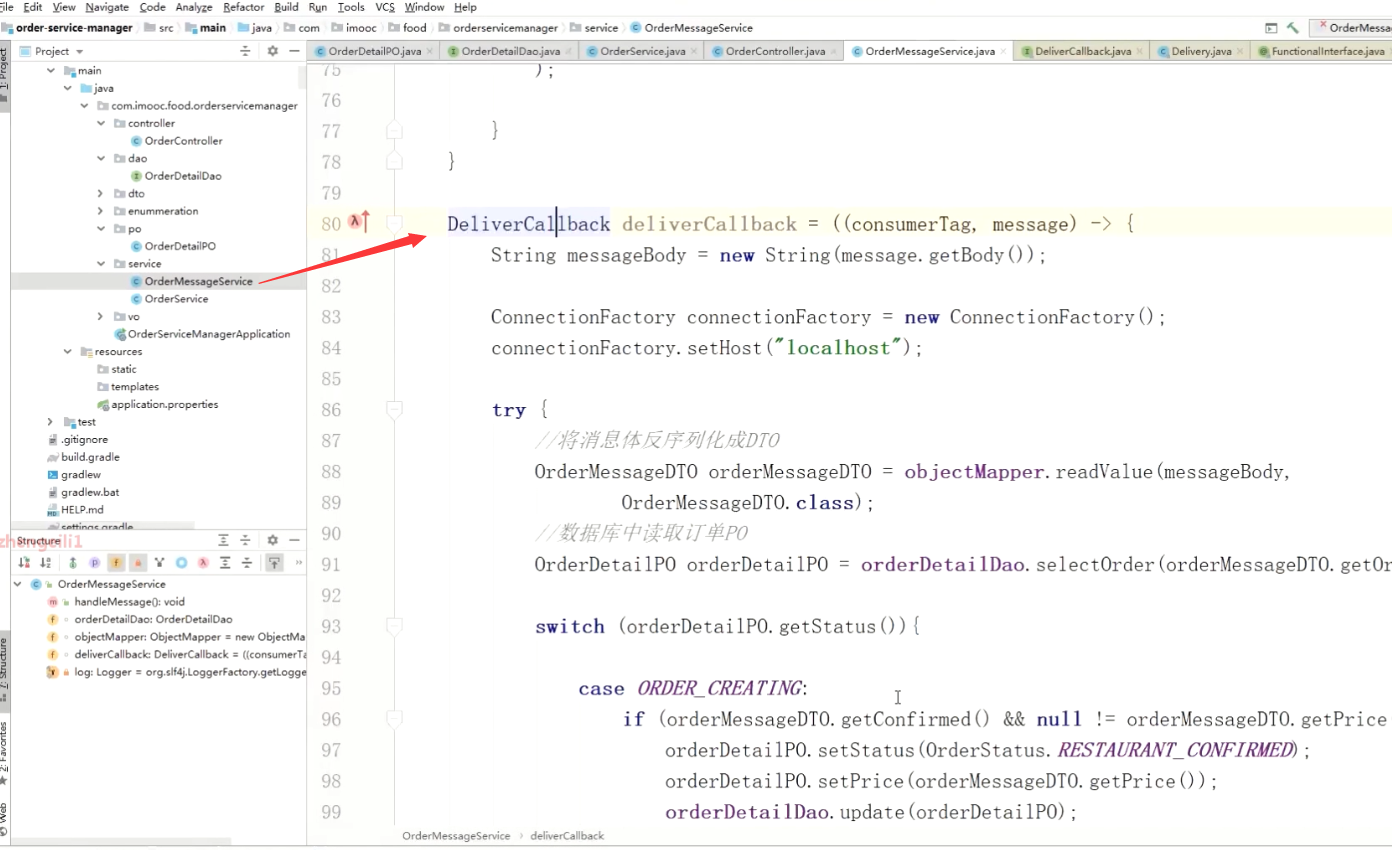The image size is (1392, 850).
Task: Select OrderServiceManagerApplication in tree
Action: coord(202,334)
